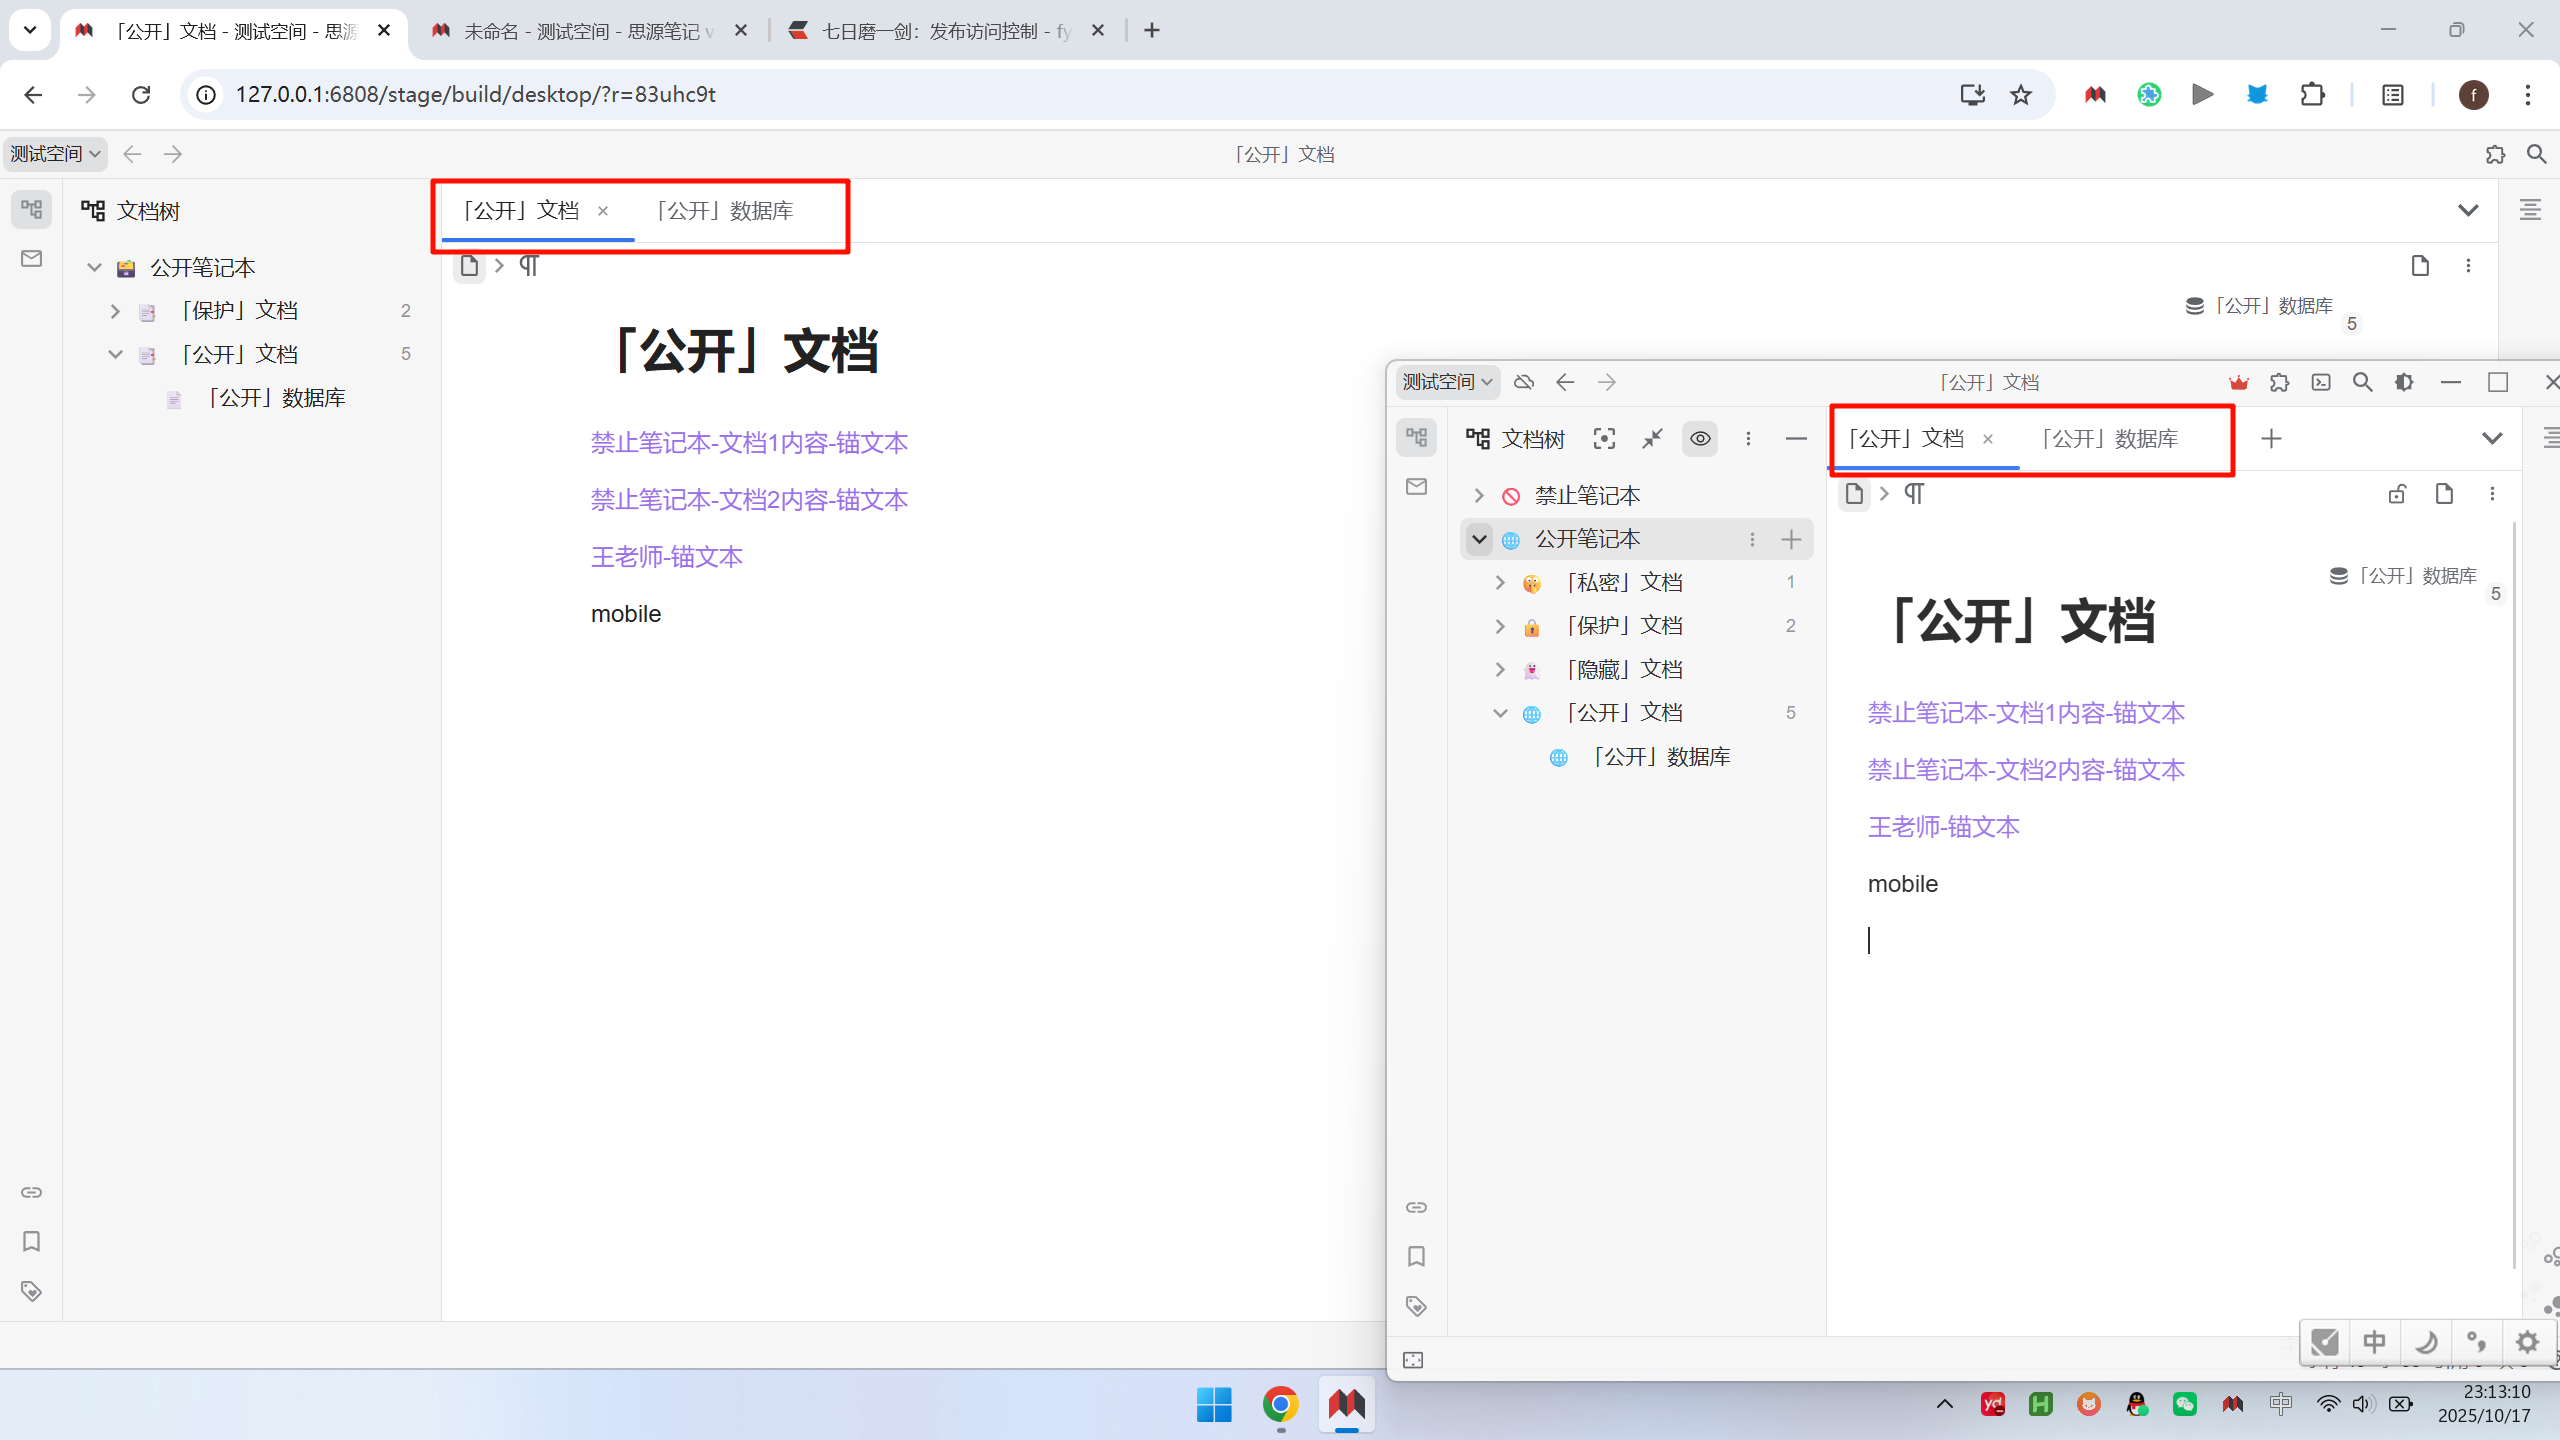This screenshot has width=2560, height=1440.
Task: Click the cloud sync icon in the desktop window
Action: coord(1524,382)
